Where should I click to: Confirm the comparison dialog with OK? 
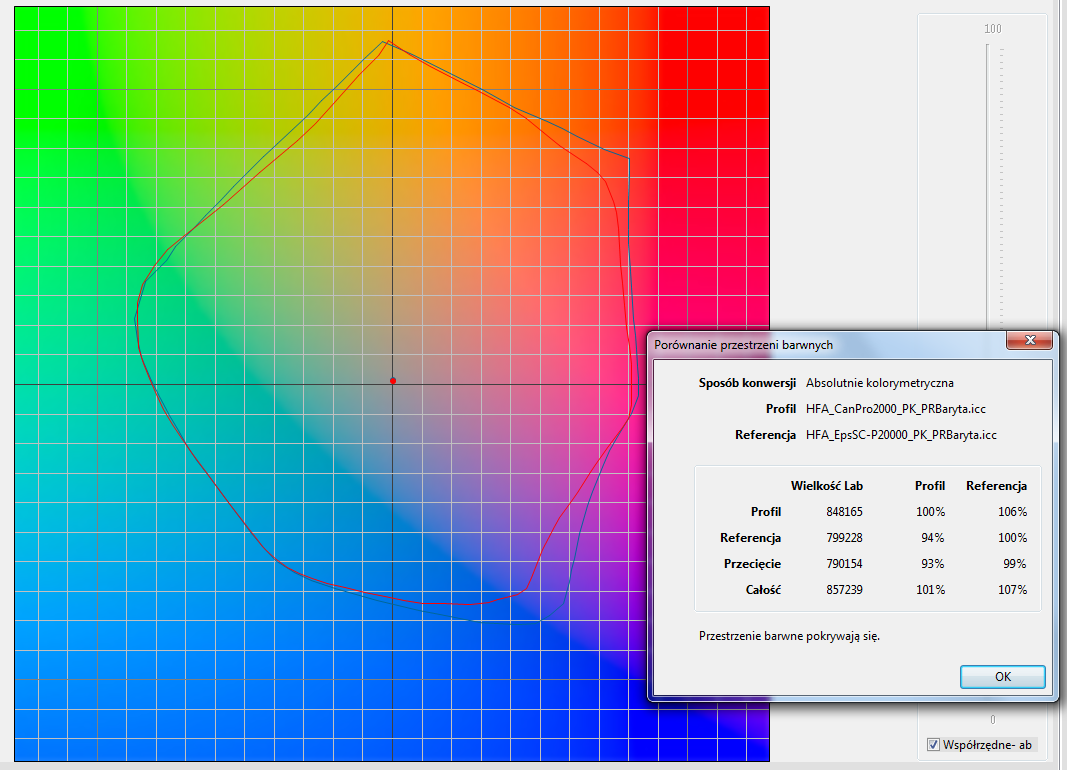tap(1002, 677)
